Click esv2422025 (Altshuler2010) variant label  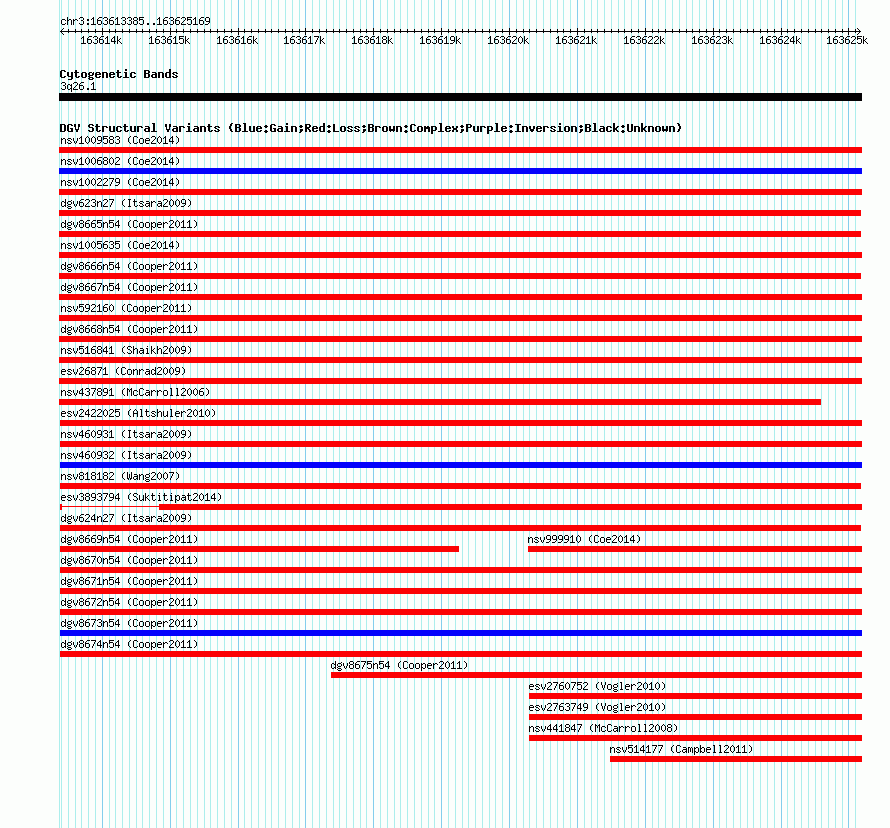[x=138, y=413]
